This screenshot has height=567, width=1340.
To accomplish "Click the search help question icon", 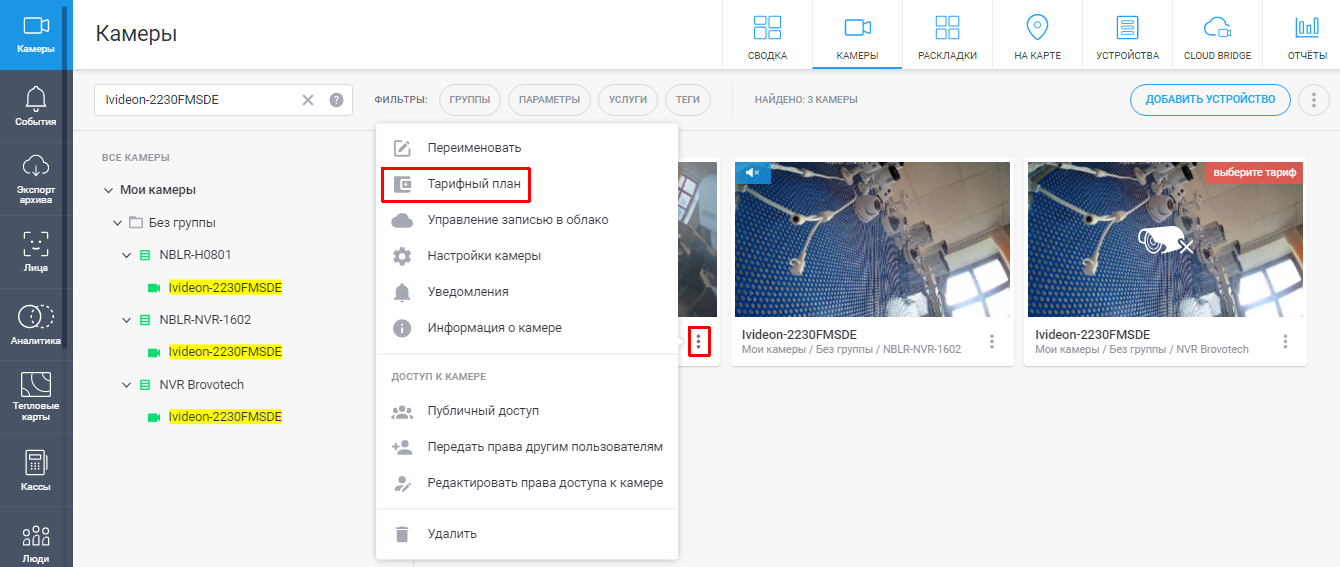I will (x=336, y=100).
